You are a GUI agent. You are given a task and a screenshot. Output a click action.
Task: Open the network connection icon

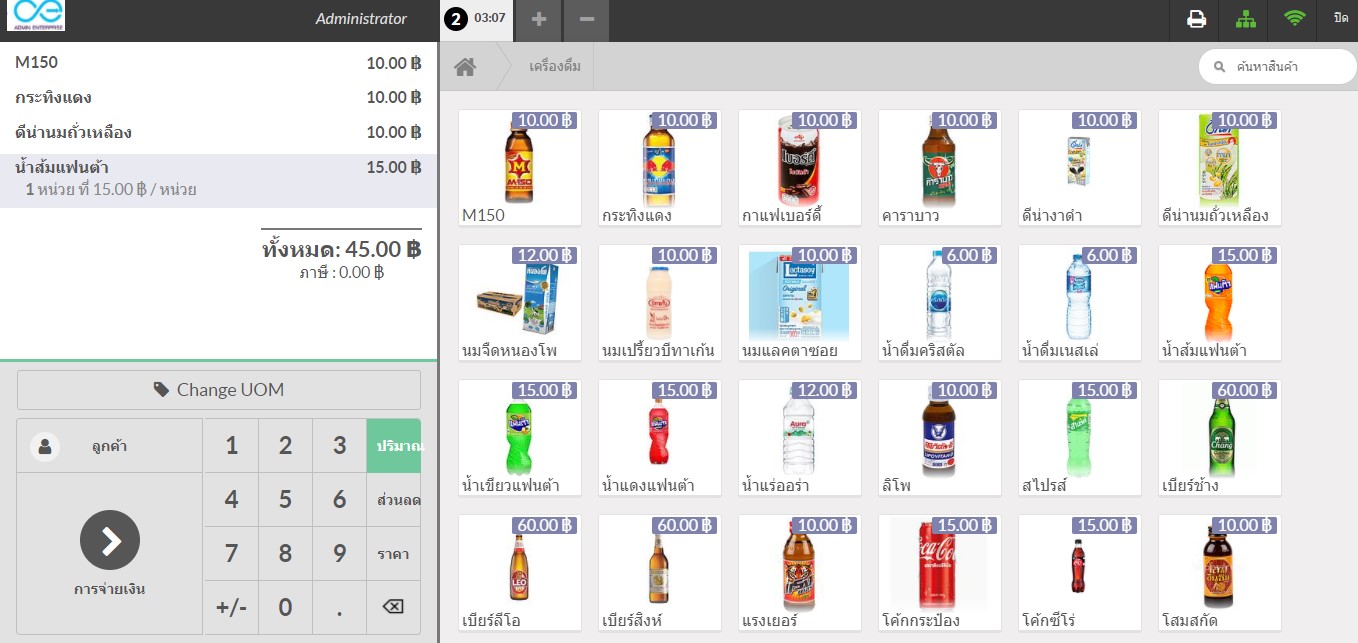1245,19
